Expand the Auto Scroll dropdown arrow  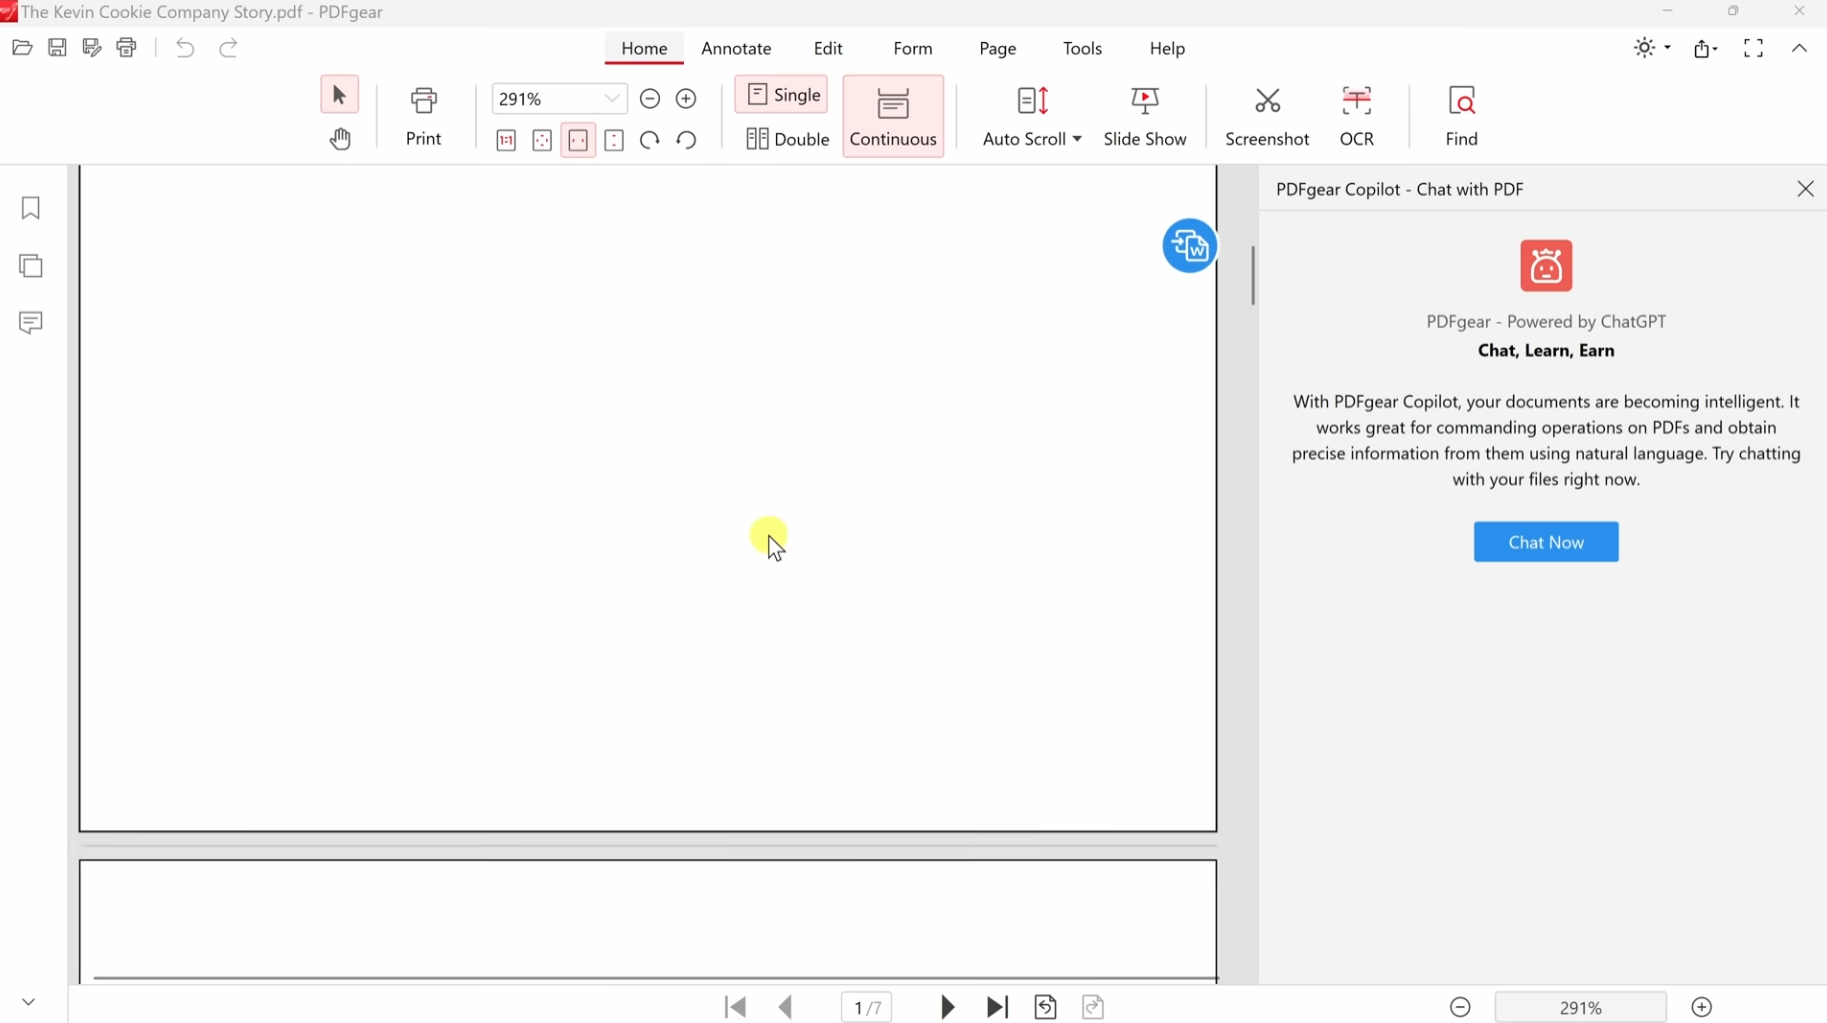coord(1077,139)
